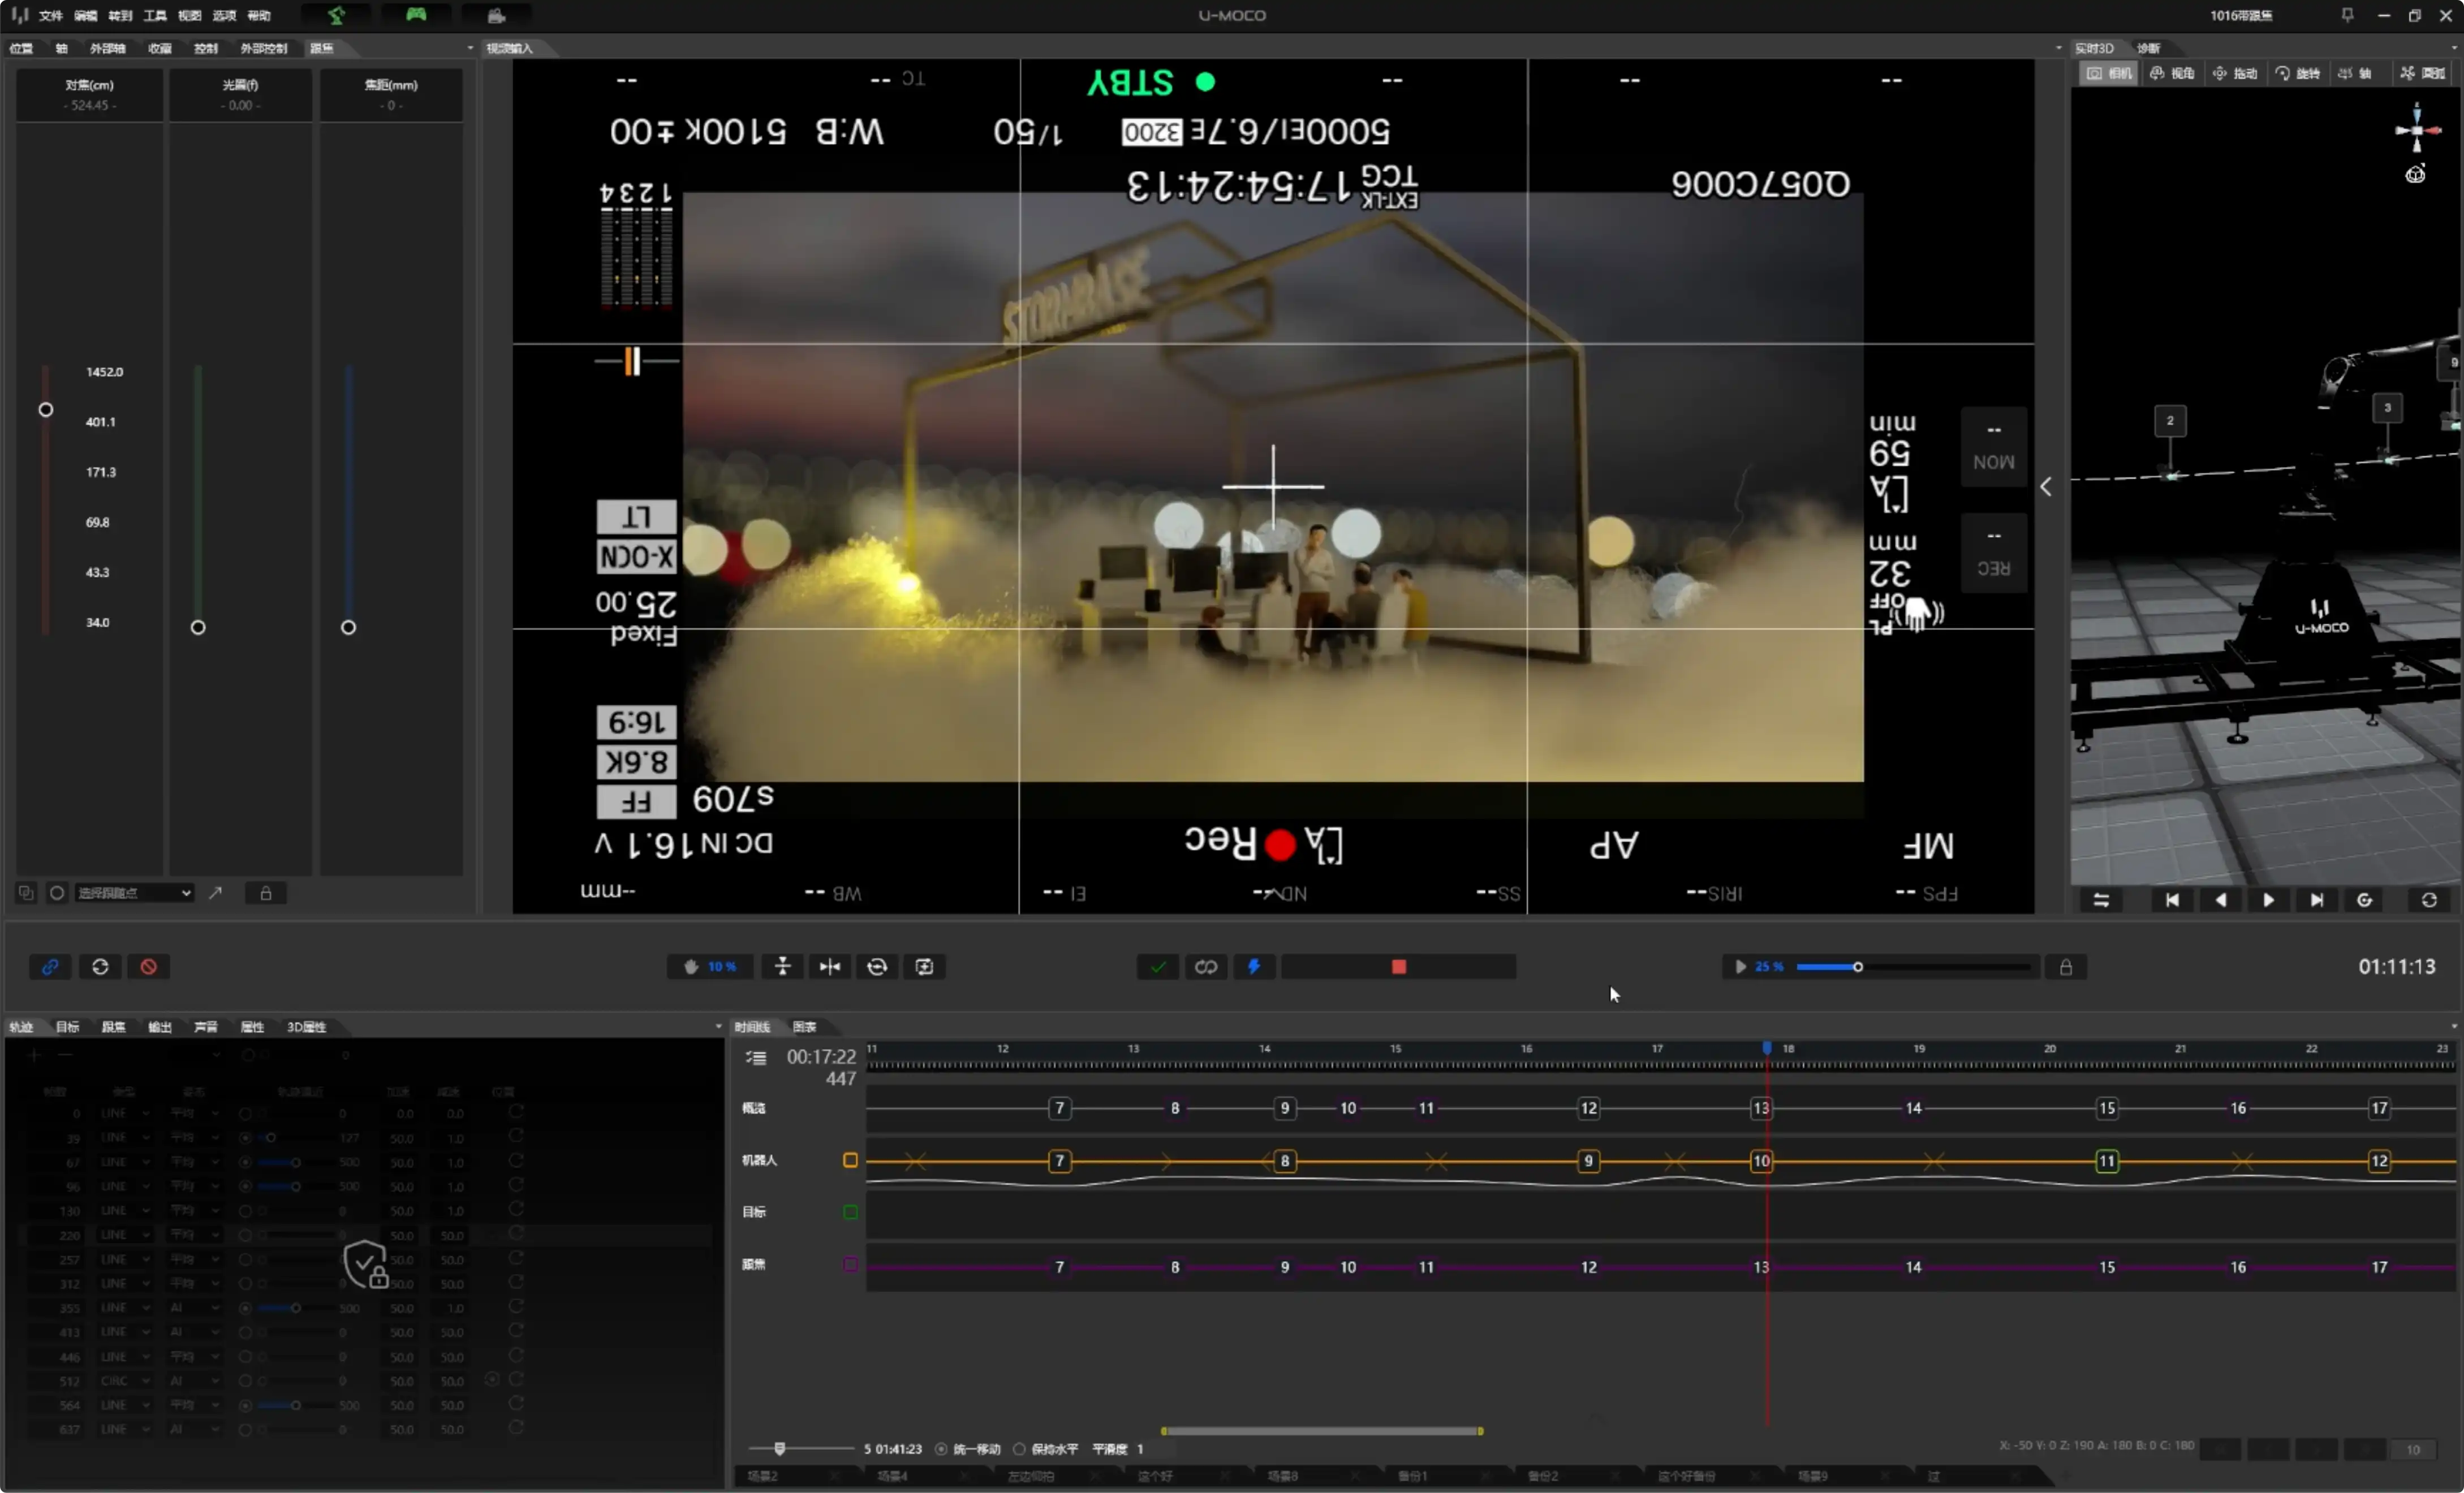Select the 统一移动 radio button
2464x1493 pixels.
tap(941, 1449)
